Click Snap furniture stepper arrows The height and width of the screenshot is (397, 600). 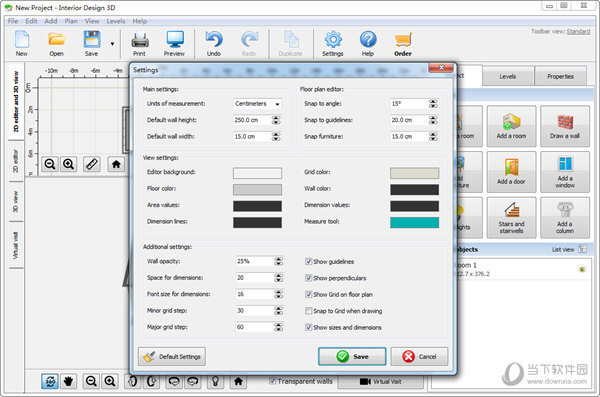pos(433,137)
